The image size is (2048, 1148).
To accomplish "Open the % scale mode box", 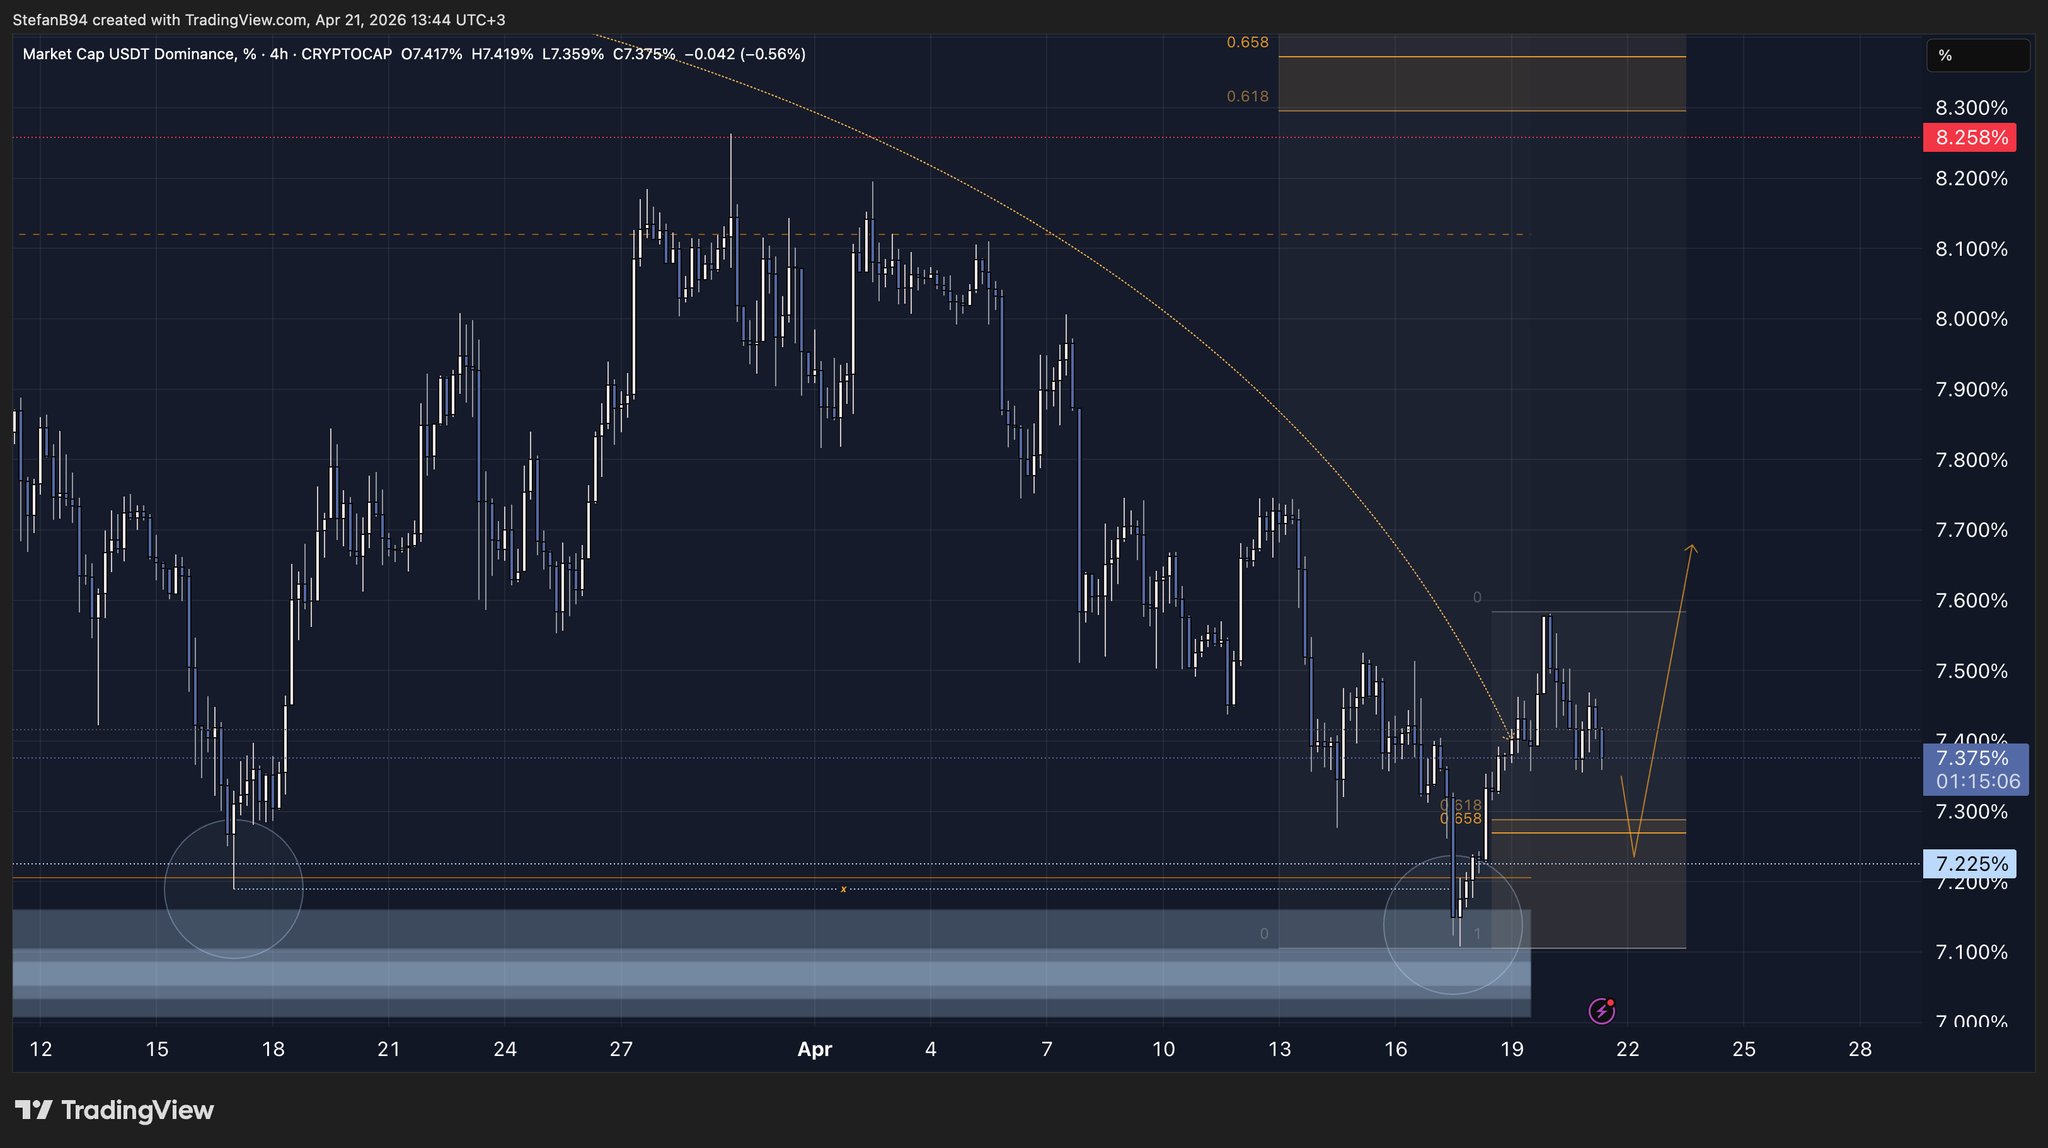I will click(1977, 56).
